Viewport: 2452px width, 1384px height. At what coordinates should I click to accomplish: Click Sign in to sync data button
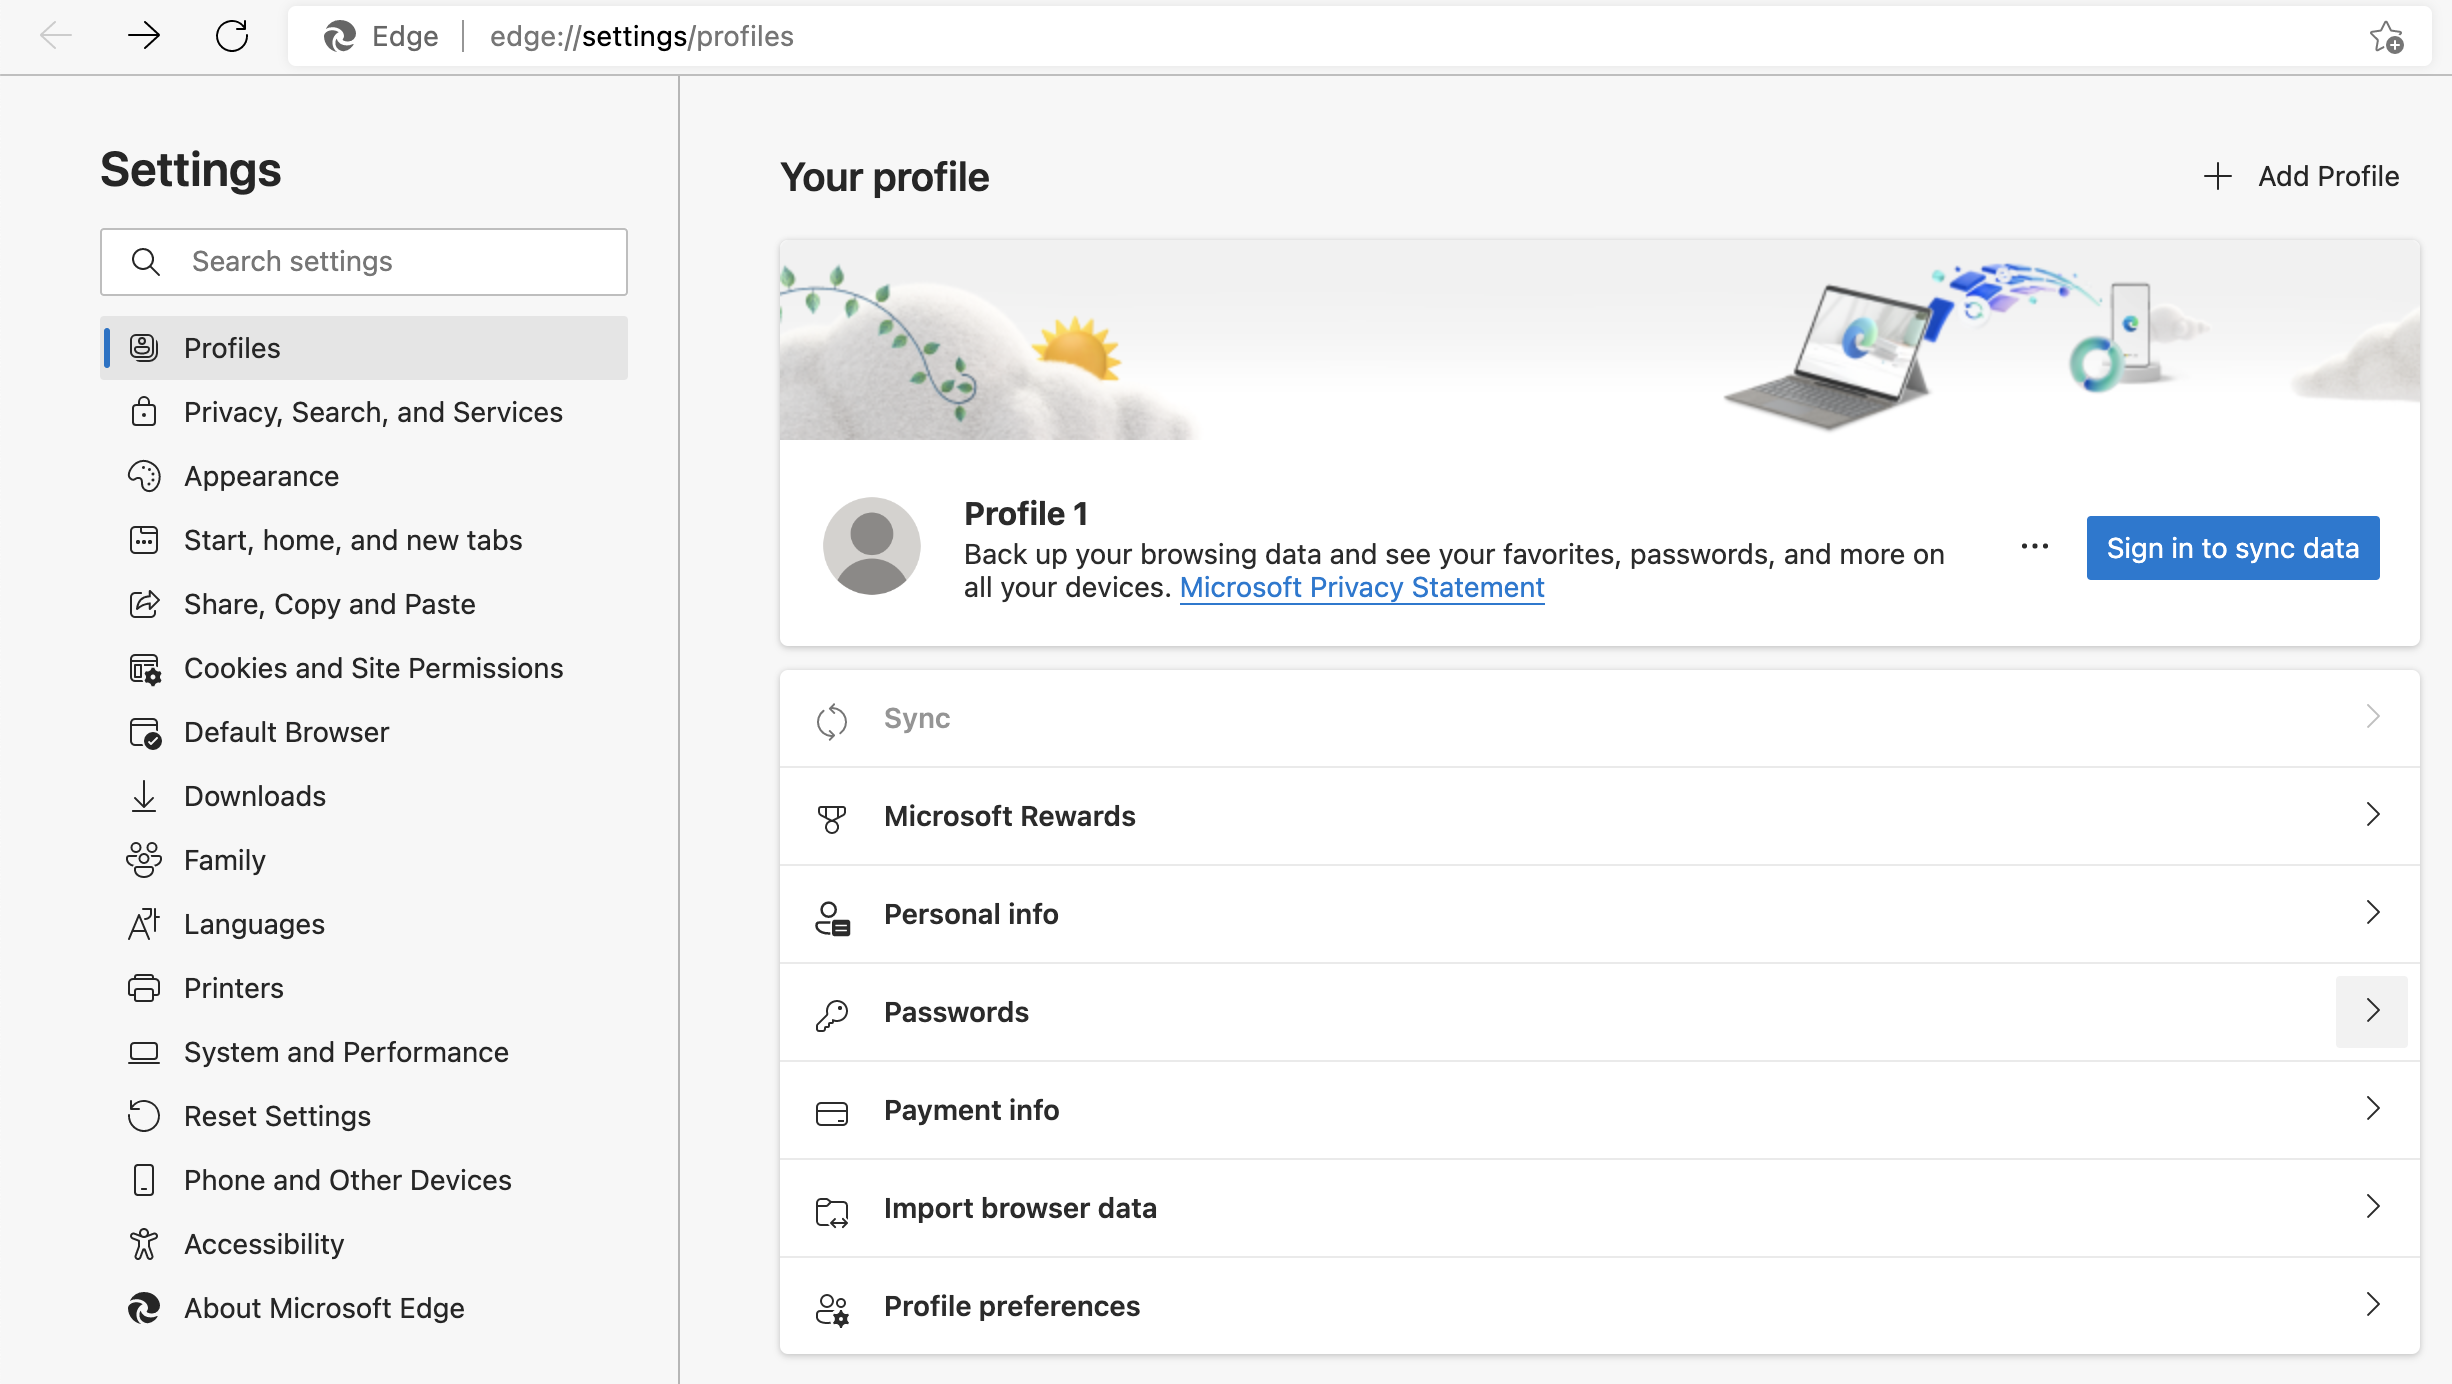coord(2233,548)
